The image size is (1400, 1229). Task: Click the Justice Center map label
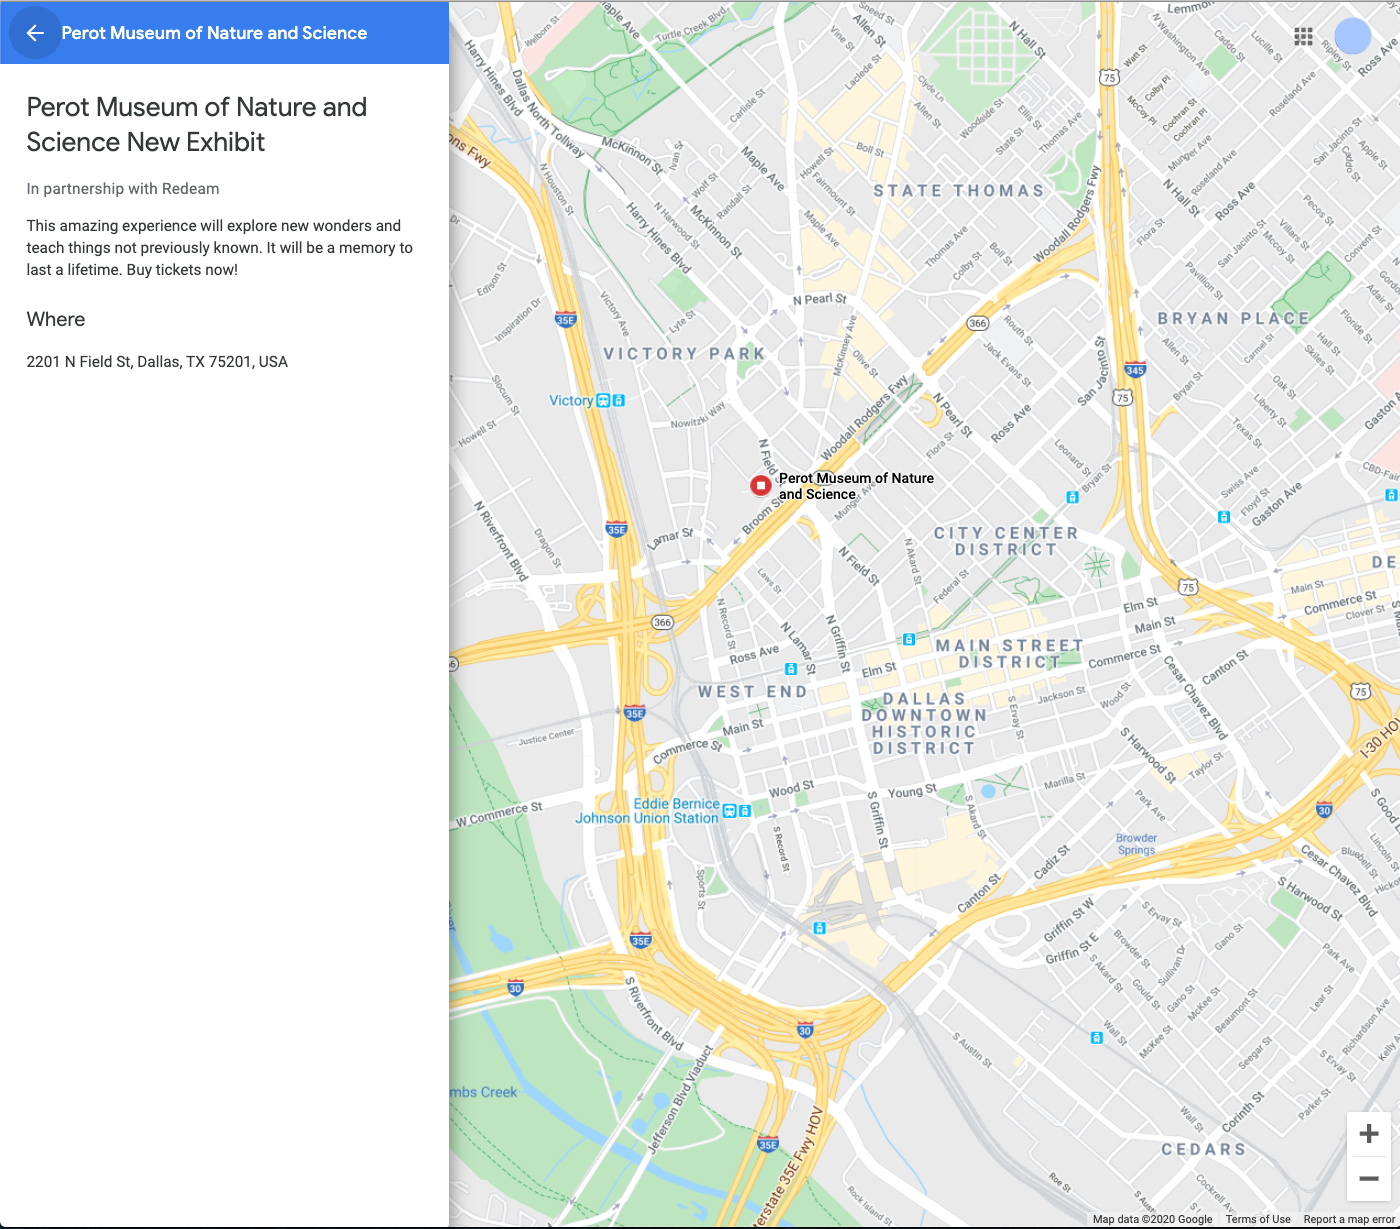[x=547, y=738]
